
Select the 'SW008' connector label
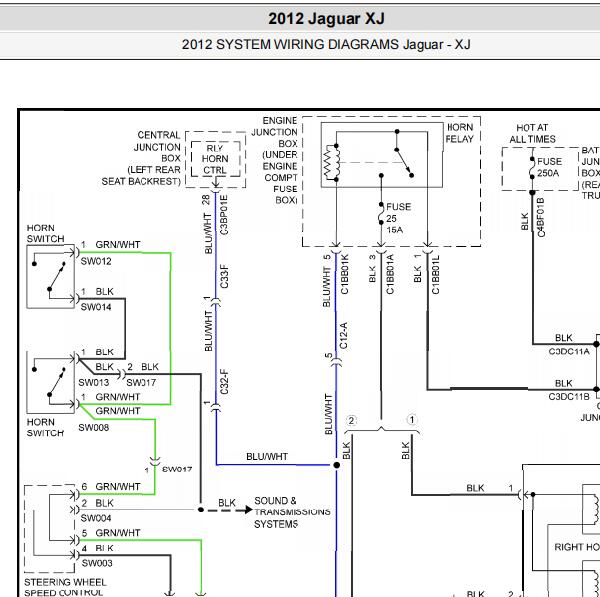pyautogui.click(x=94, y=427)
